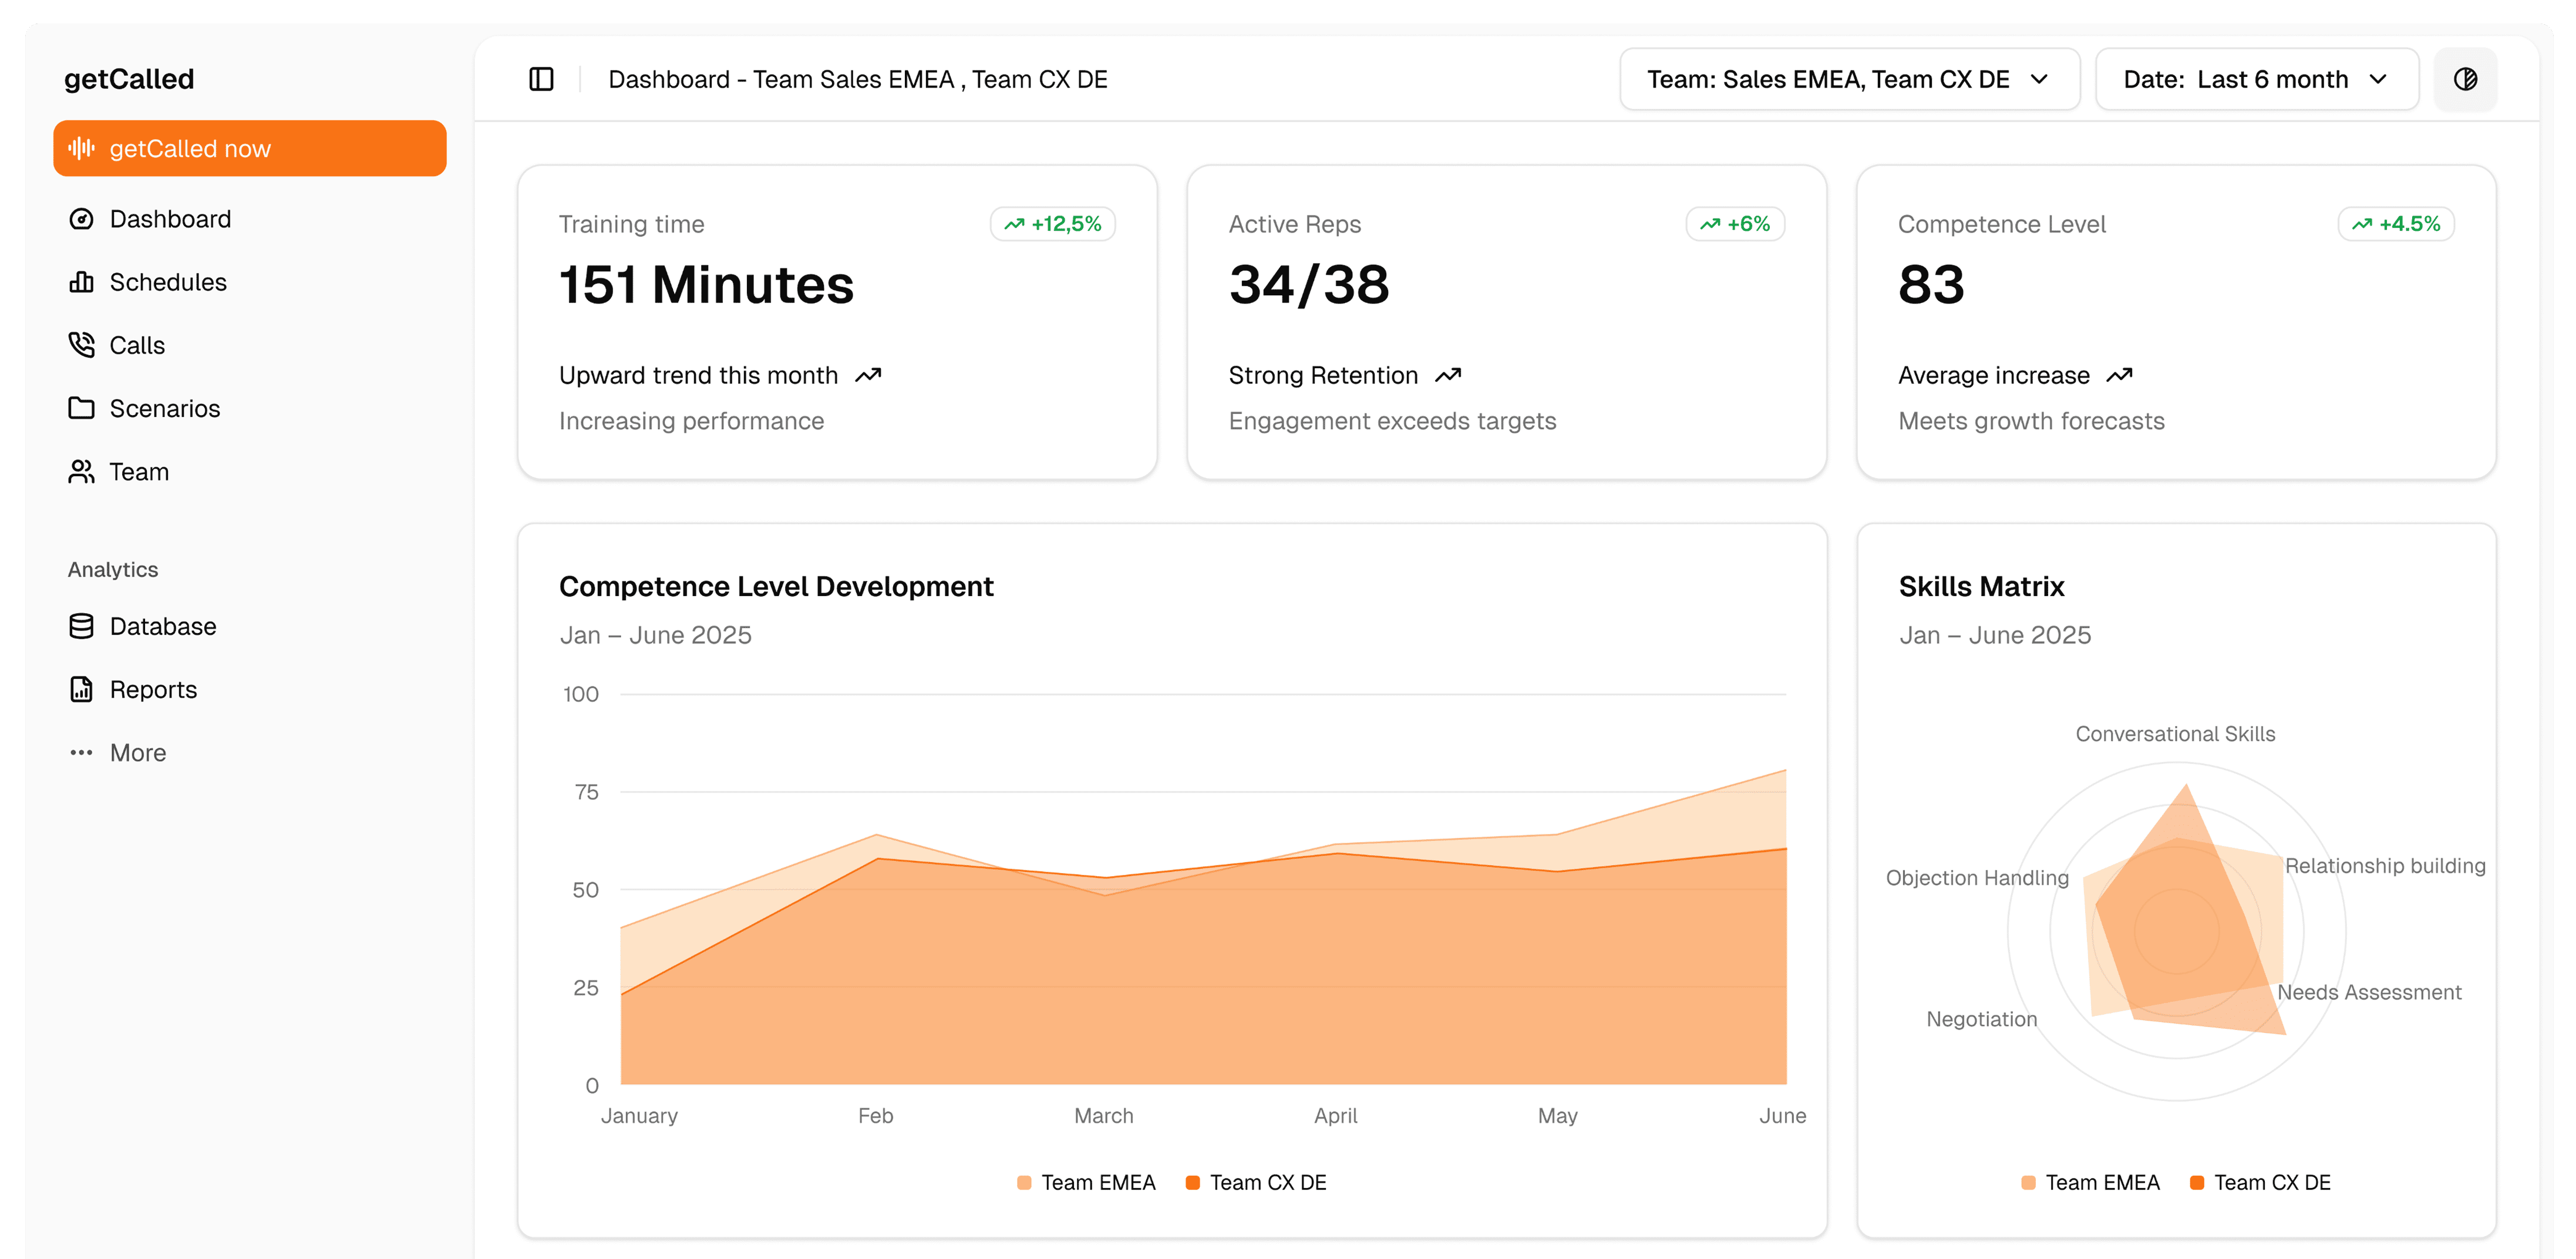Click the sidebar collapse panel icon
The height and width of the screenshot is (1259, 2576).
541,79
